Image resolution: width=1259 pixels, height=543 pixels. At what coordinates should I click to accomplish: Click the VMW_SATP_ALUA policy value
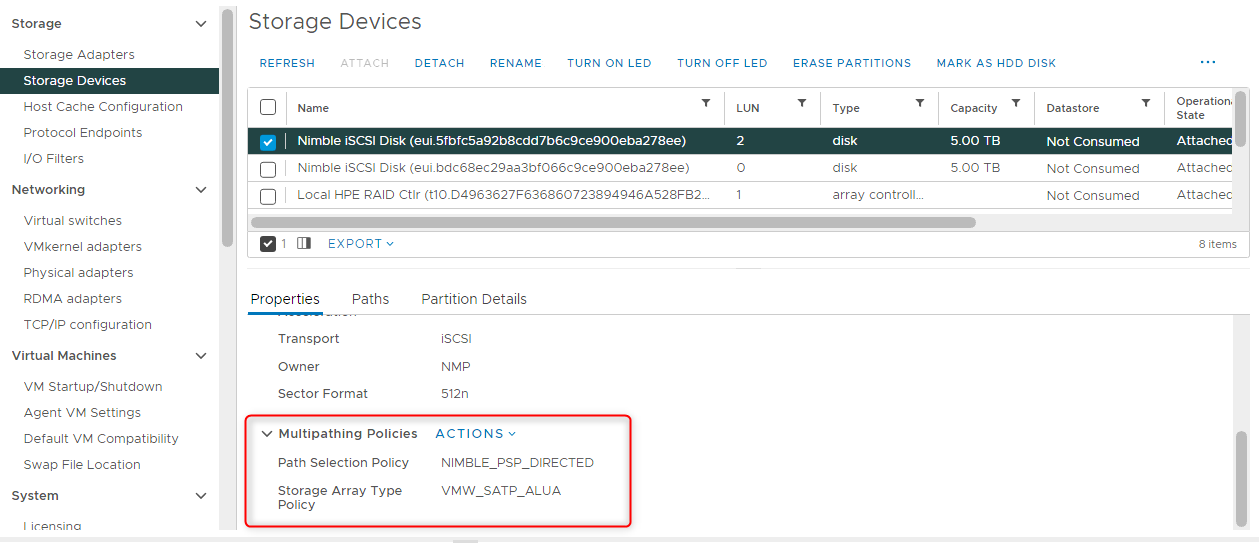tap(501, 491)
